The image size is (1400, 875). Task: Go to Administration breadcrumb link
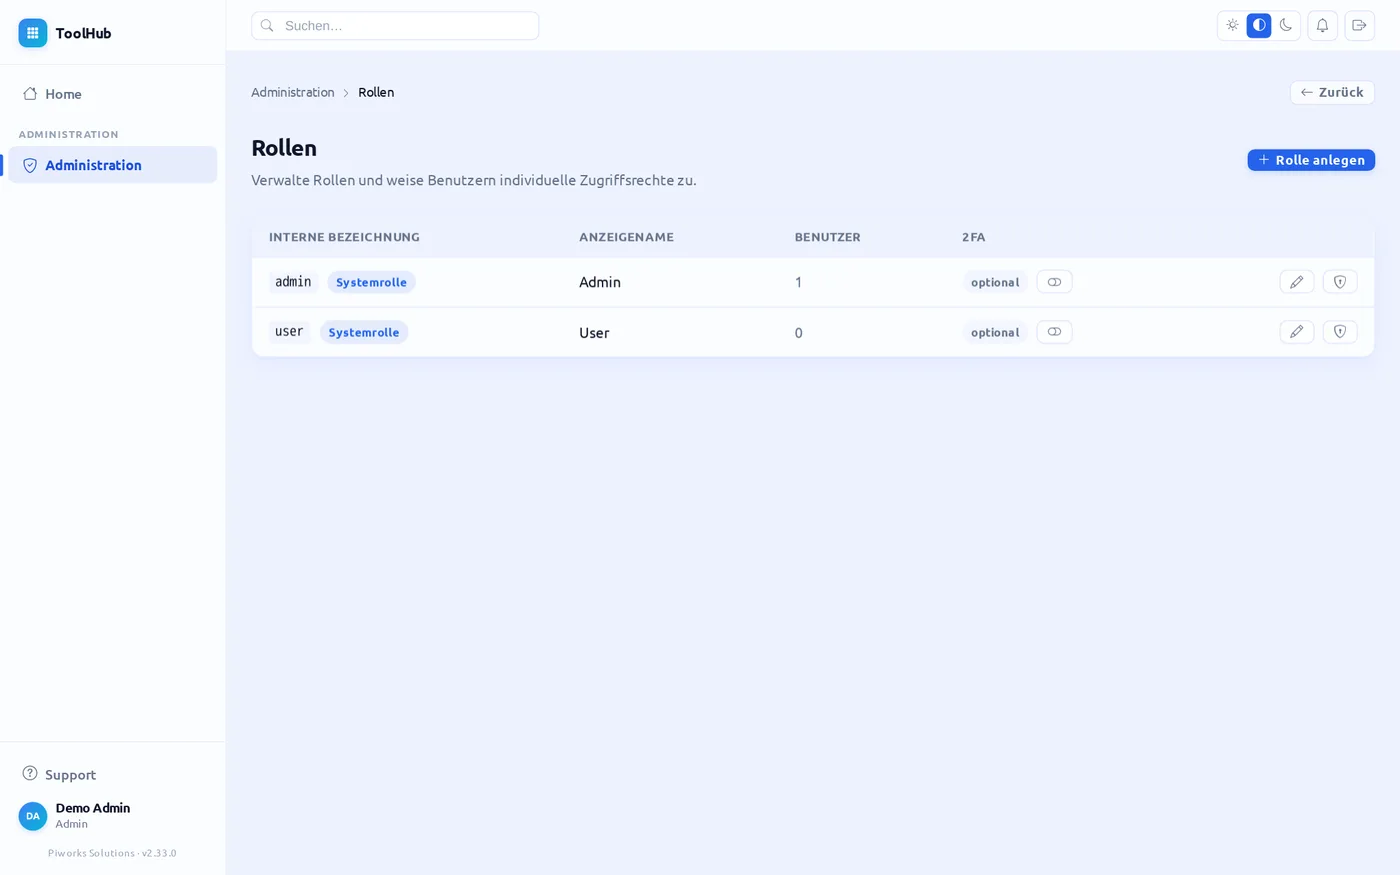pos(293,92)
